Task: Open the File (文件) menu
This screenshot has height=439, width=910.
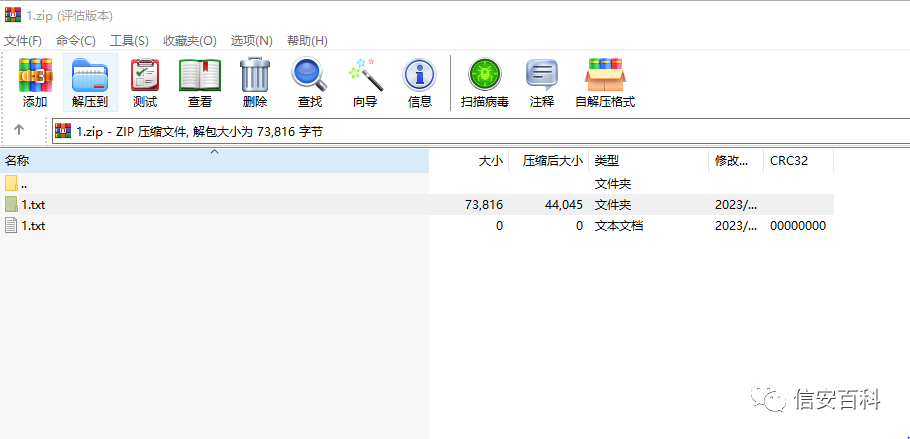Action: [x=23, y=41]
